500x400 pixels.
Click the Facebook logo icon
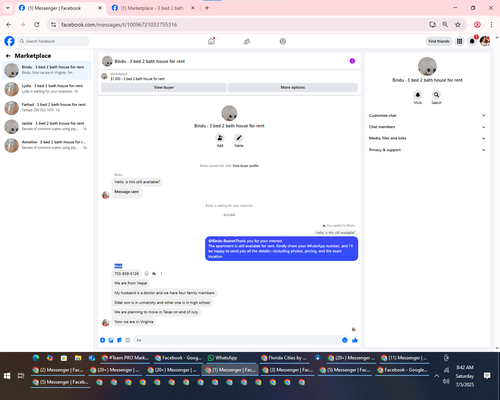[9, 41]
